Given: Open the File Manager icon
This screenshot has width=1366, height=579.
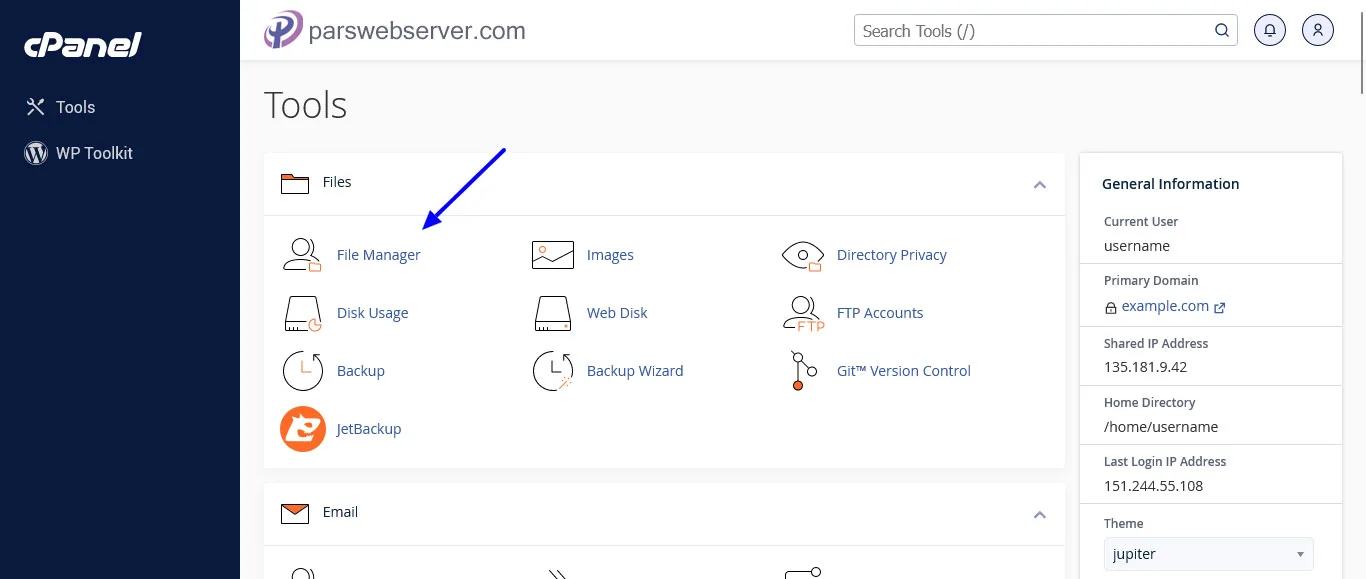Looking at the screenshot, I should [x=302, y=255].
